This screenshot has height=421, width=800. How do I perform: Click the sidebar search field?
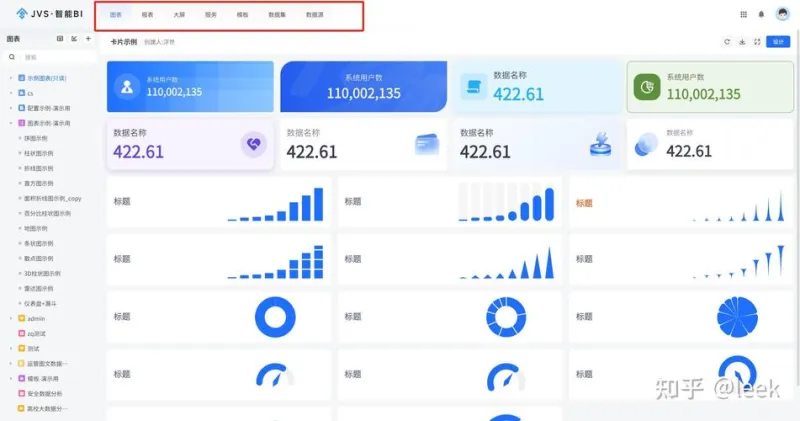tap(49, 57)
